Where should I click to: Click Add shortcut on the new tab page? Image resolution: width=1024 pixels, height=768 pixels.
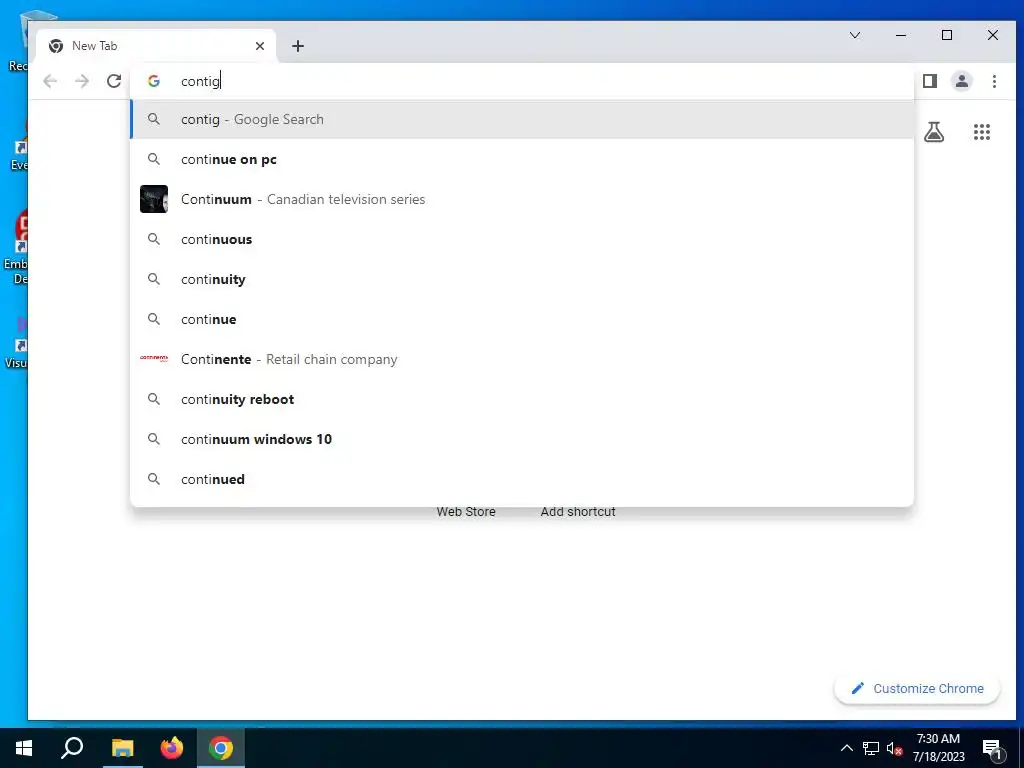click(578, 511)
